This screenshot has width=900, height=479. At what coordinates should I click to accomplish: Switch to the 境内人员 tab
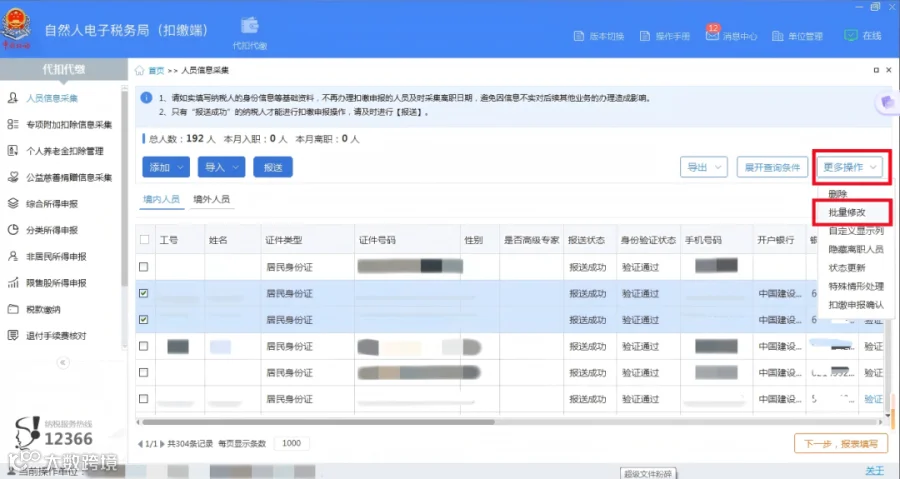[x=161, y=199]
